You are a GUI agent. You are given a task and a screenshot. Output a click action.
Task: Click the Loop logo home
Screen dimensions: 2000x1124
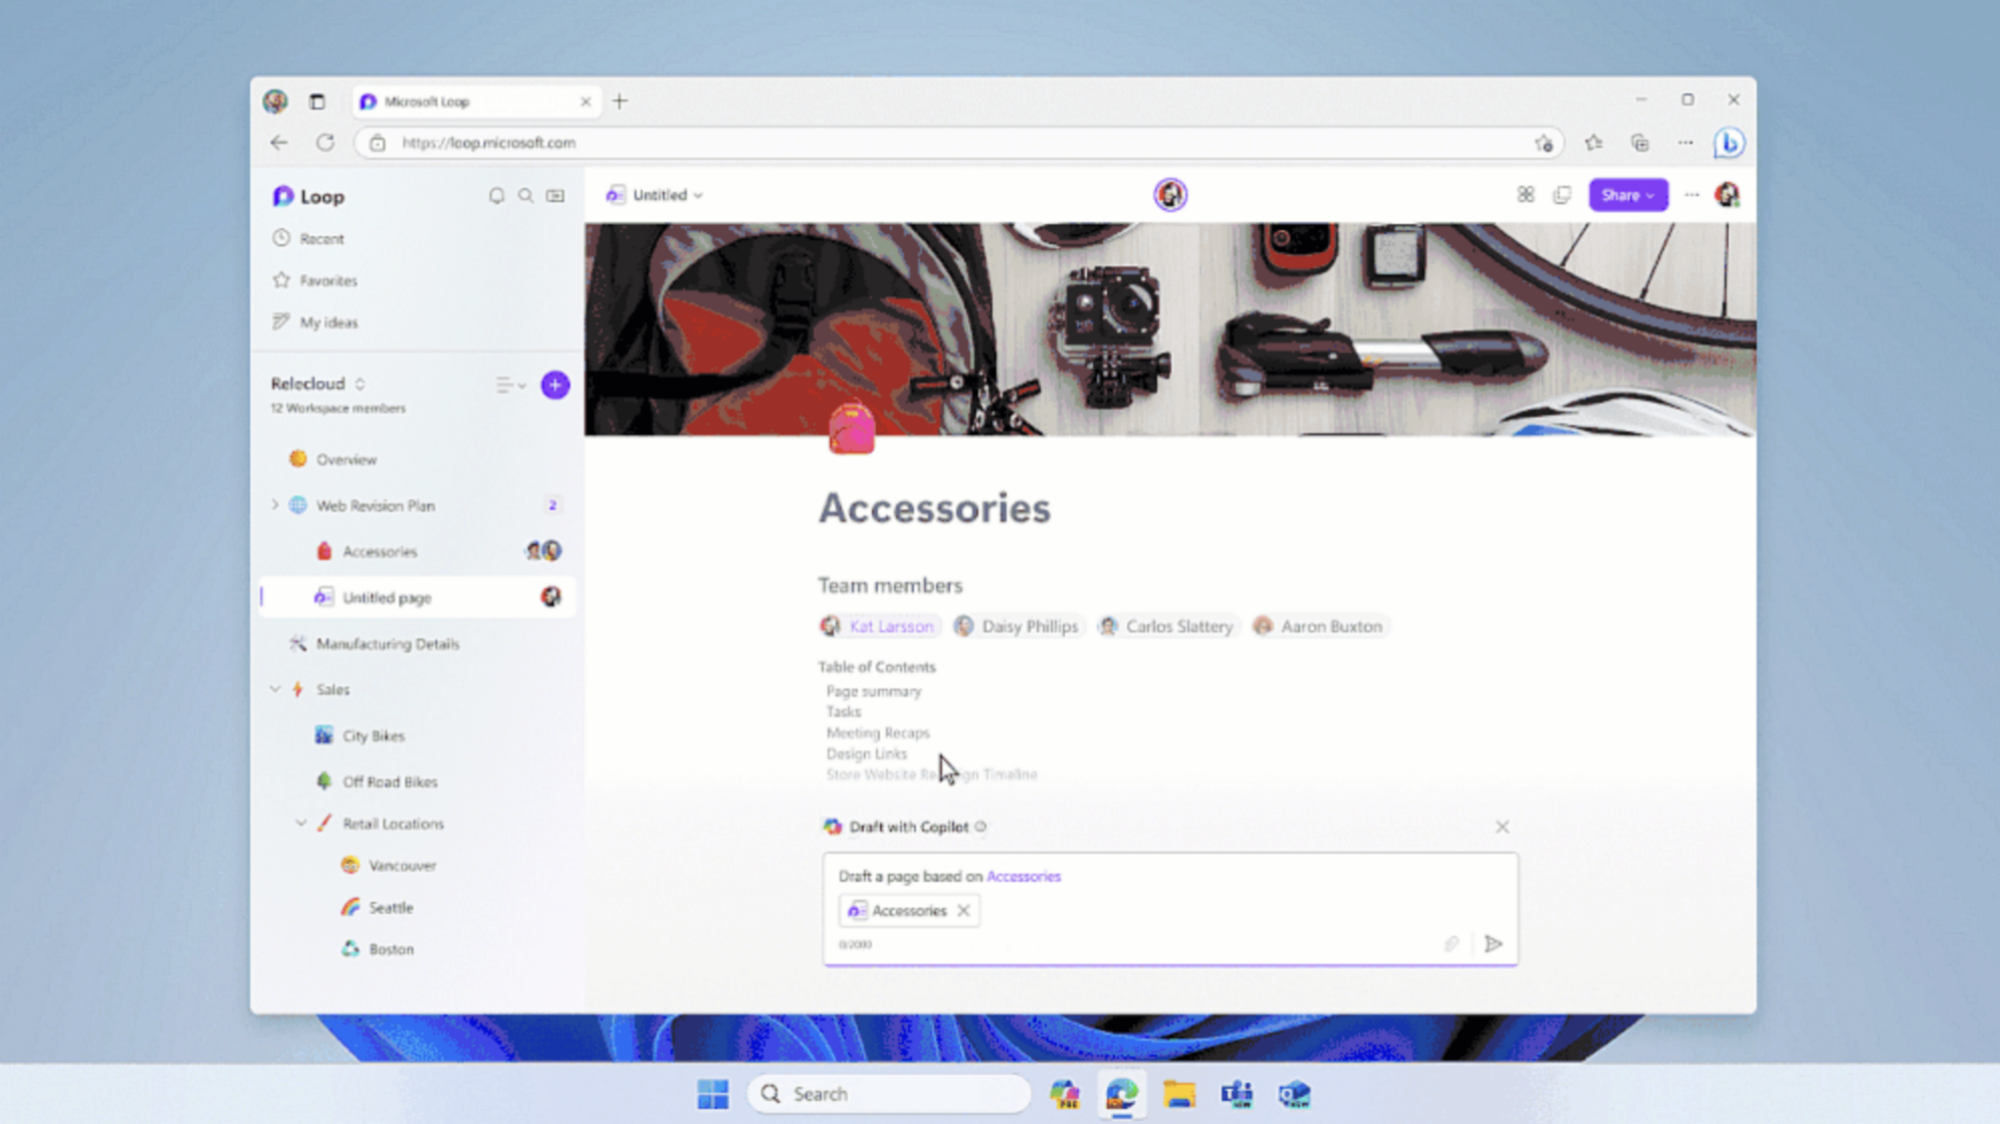[x=308, y=197]
